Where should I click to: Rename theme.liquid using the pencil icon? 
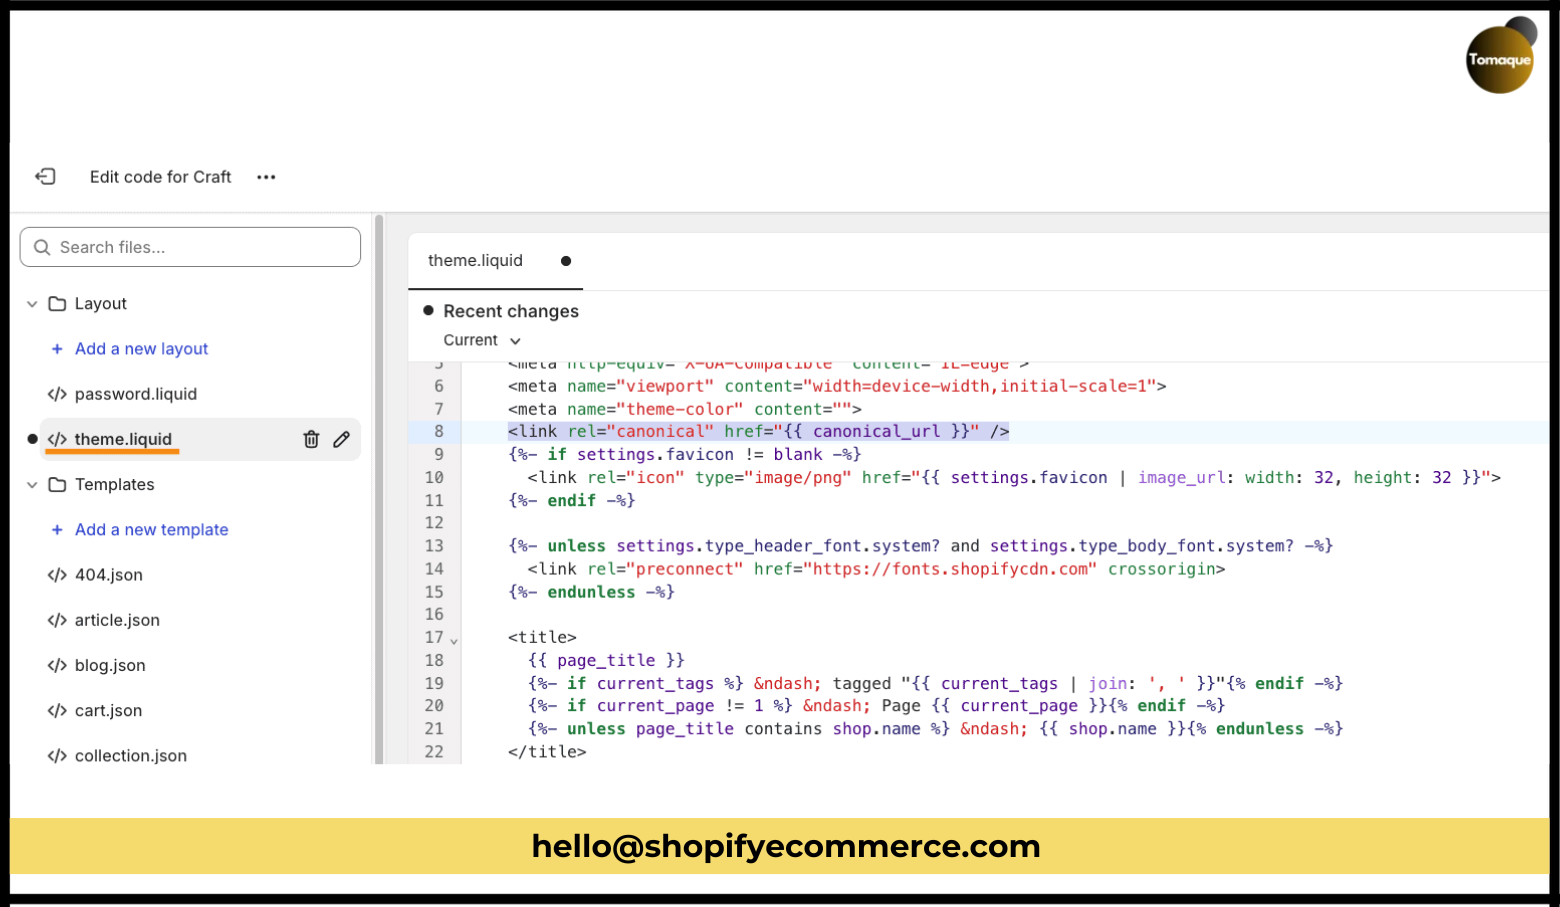342,439
